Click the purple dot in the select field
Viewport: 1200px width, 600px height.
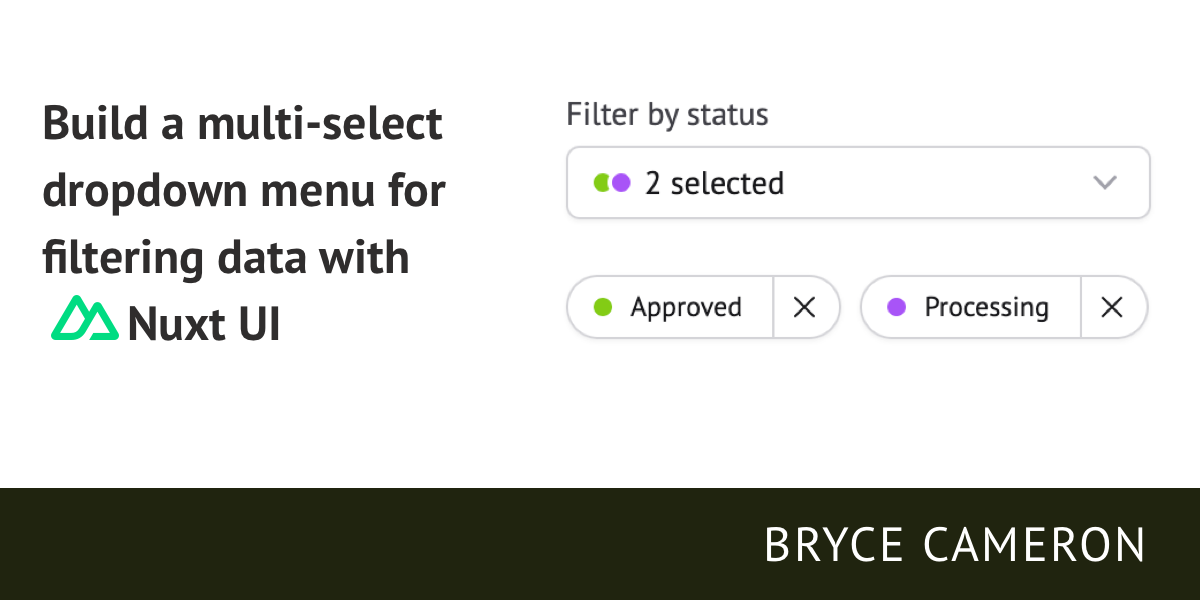(622, 183)
